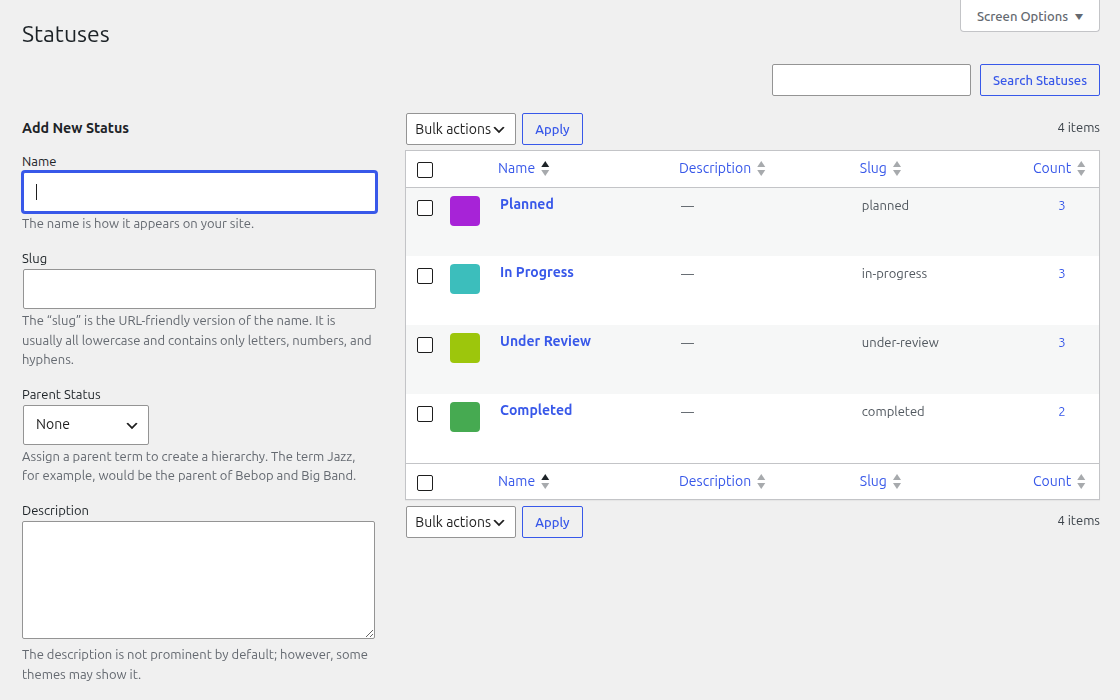Click the 'Add New Status' heading
This screenshot has height=700, width=1120.
[x=76, y=128]
